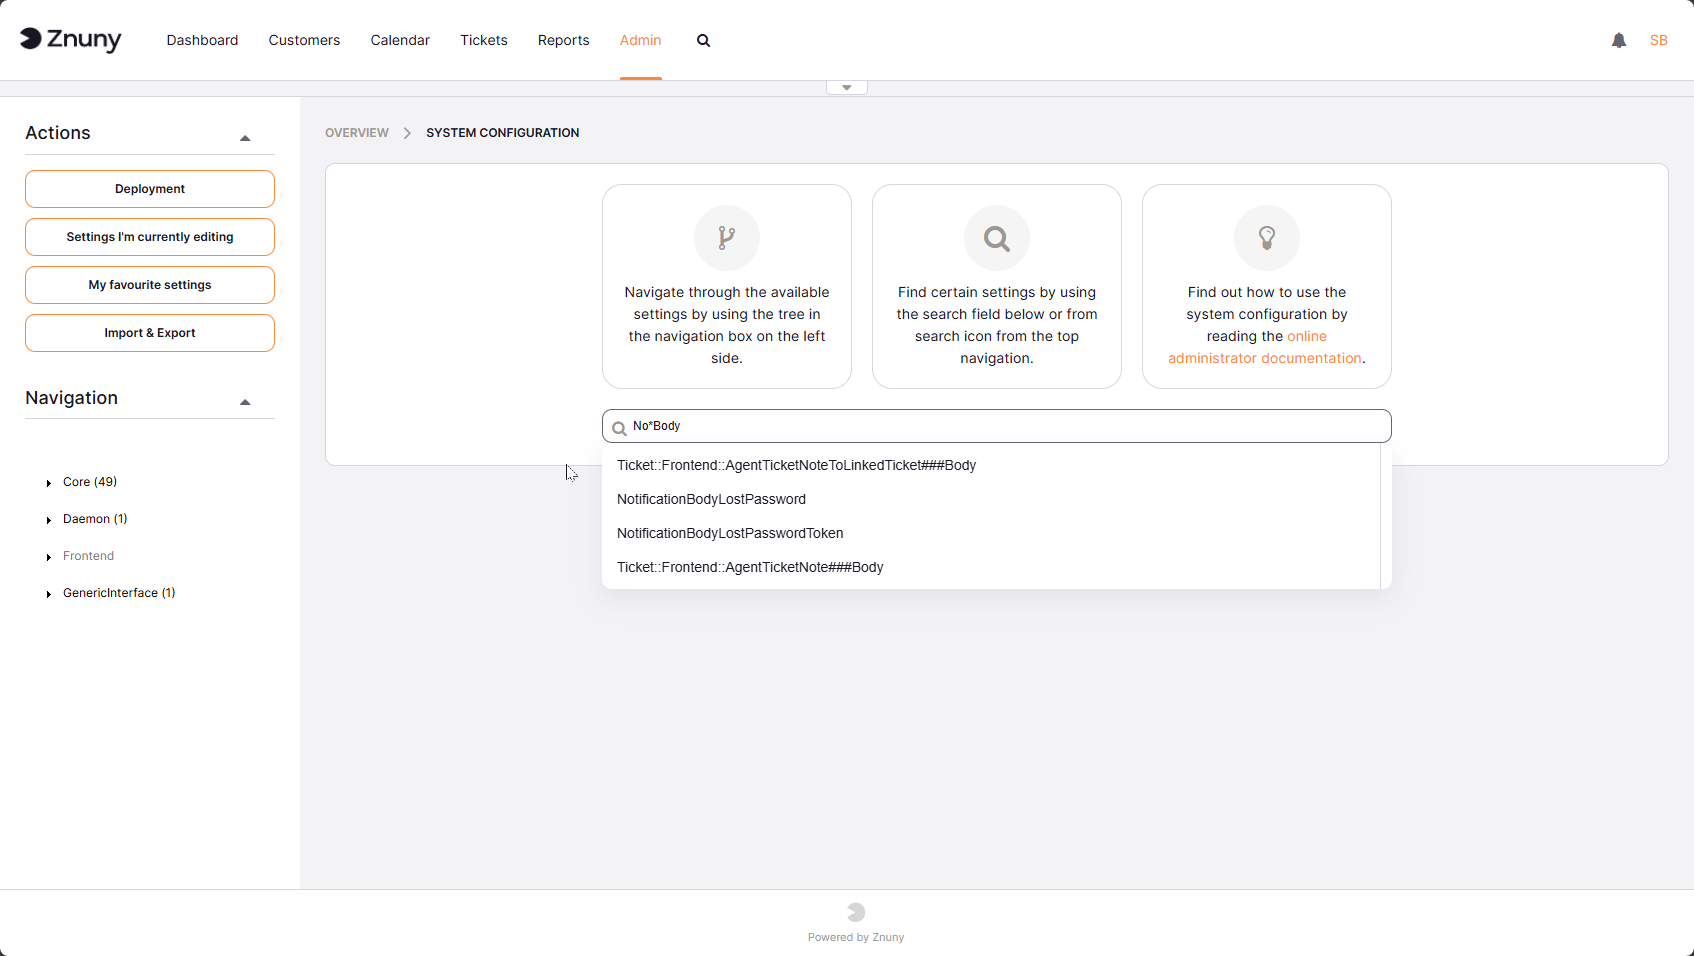Open the Tickets menu
Screen dimensions: 1694x956
click(483, 40)
